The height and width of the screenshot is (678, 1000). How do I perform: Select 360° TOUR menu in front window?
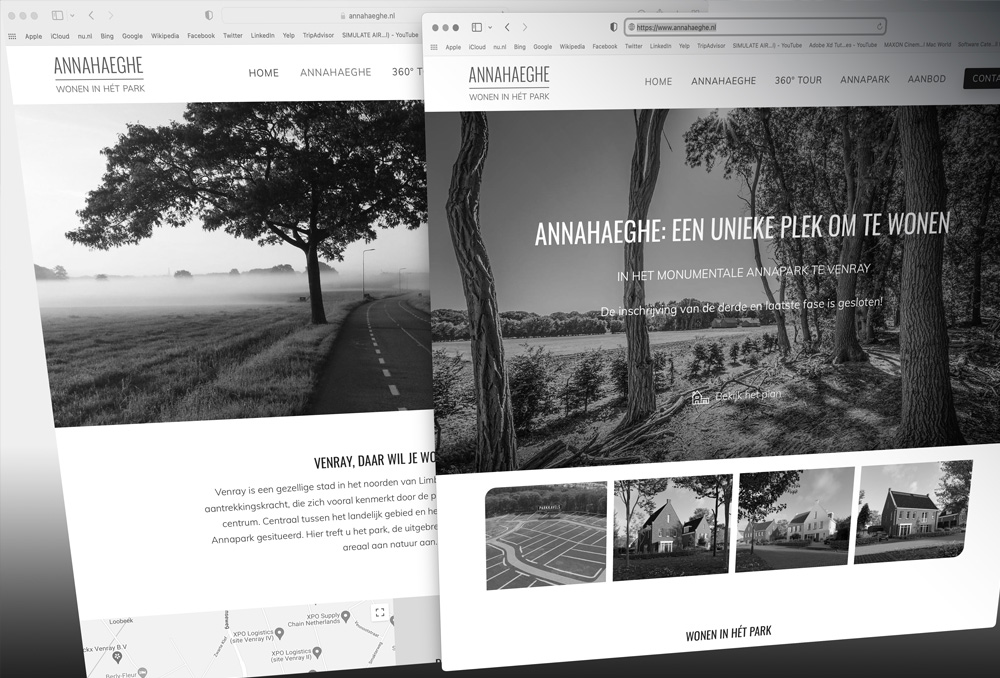click(798, 80)
